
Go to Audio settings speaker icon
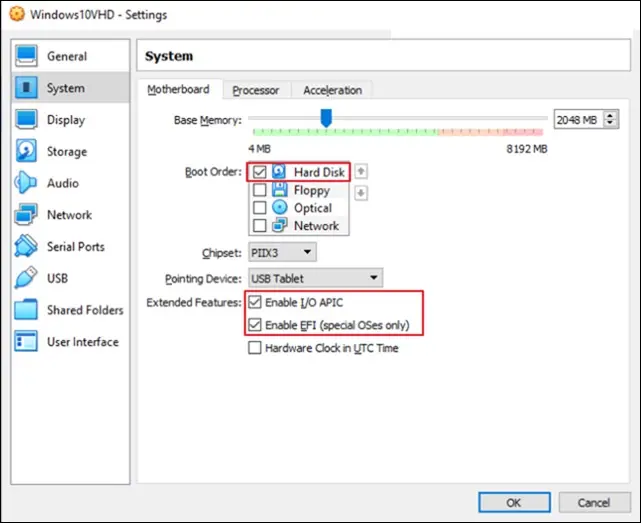click(x=26, y=183)
